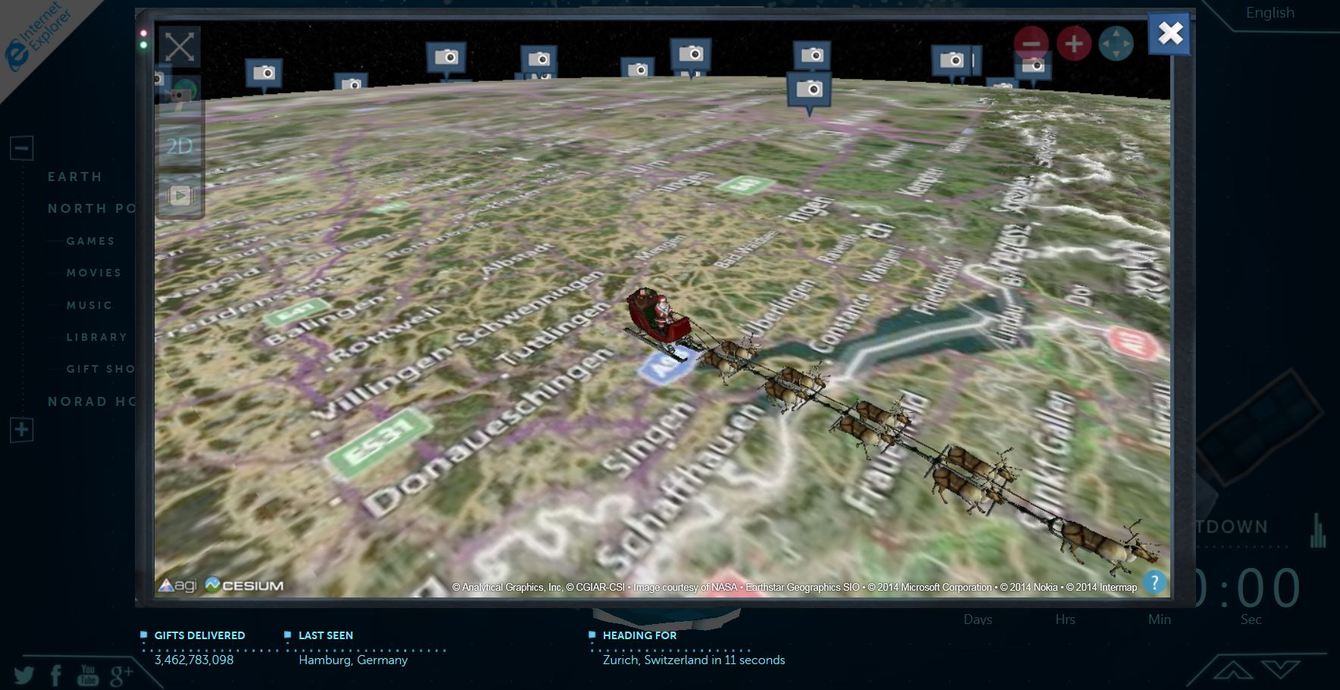The image size is (1340, 690).
Task: Click the green E41 road shield near Balingen
Action: coord(296,312)
